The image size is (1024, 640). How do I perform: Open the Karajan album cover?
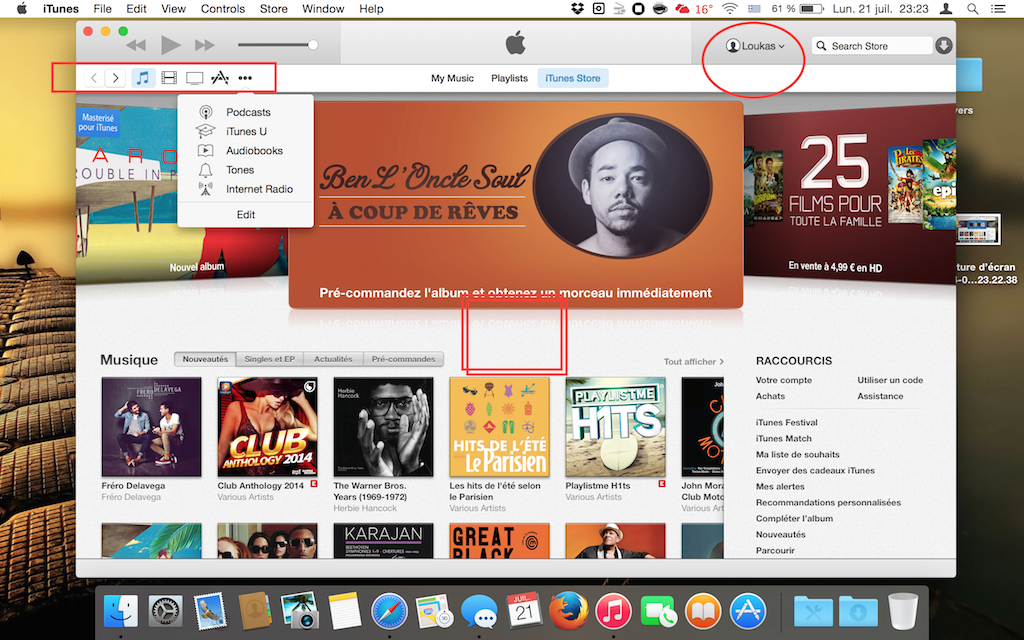pyautogui.click(x=383, y=541)
